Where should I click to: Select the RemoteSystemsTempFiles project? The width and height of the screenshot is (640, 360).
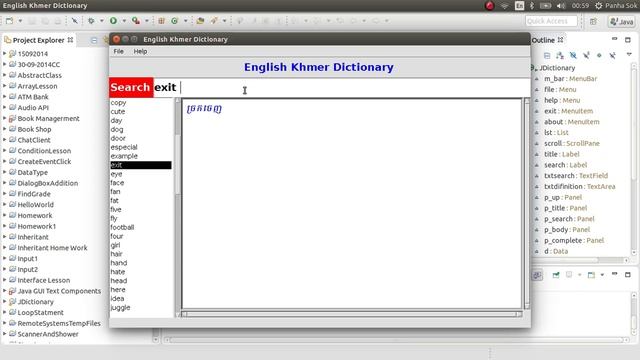point(59,323)
